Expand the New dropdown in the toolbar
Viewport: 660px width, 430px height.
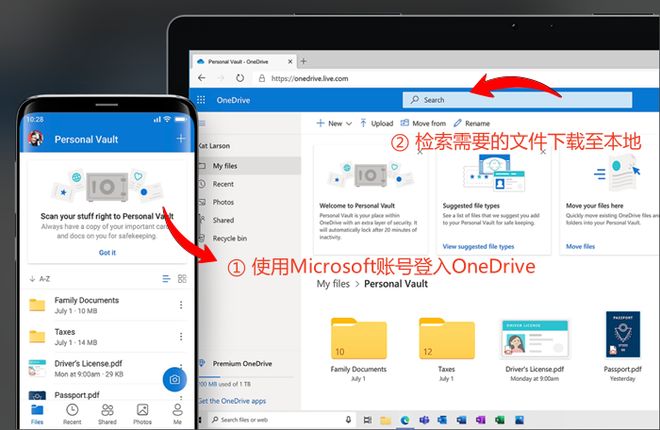(x=334, y=123)
